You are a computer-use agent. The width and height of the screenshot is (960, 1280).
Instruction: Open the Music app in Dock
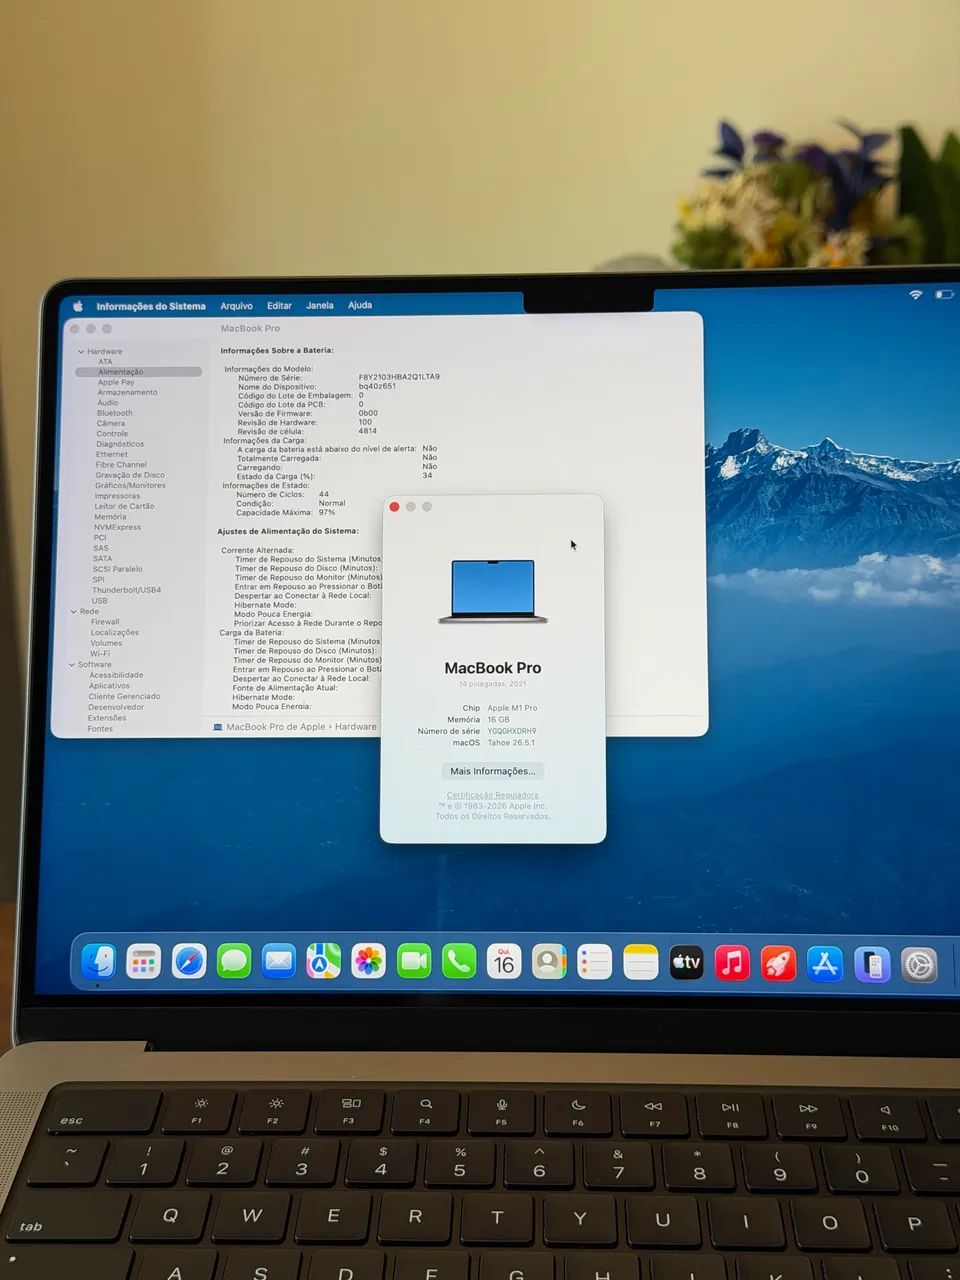[x=732, y=963]
